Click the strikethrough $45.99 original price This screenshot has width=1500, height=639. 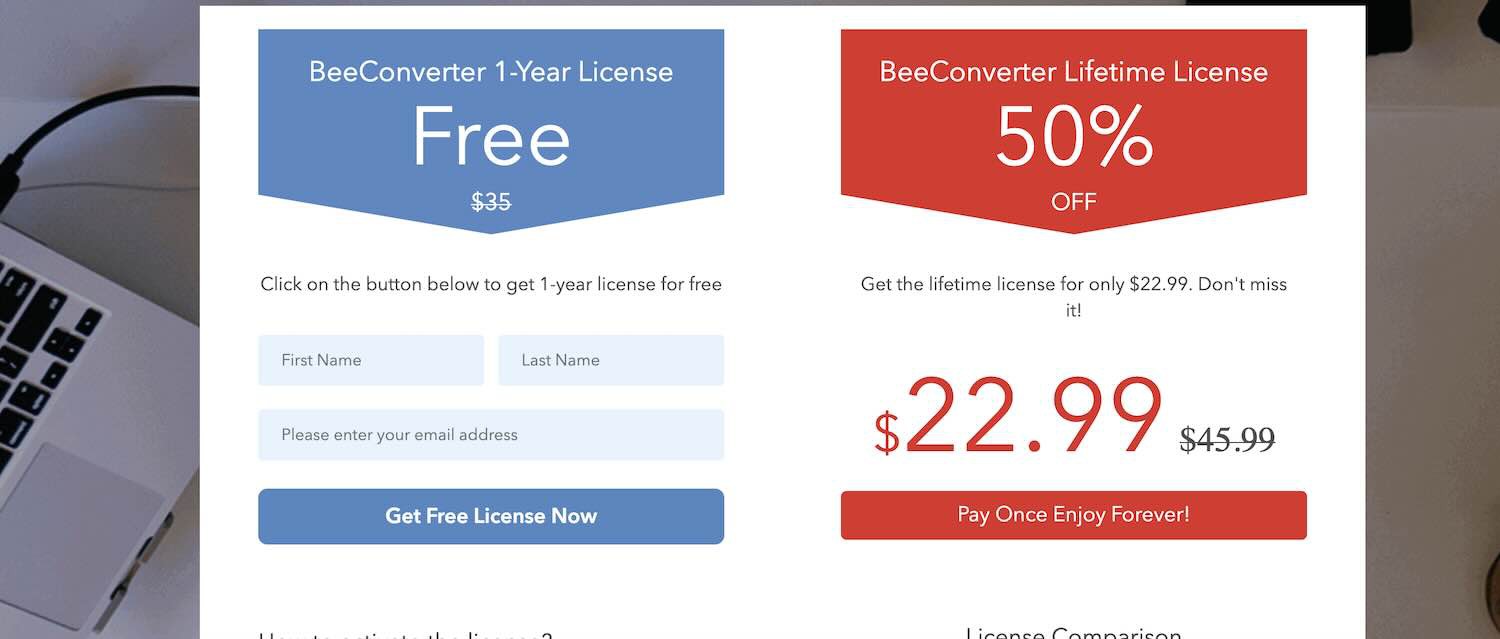[x=1227, y=439]
